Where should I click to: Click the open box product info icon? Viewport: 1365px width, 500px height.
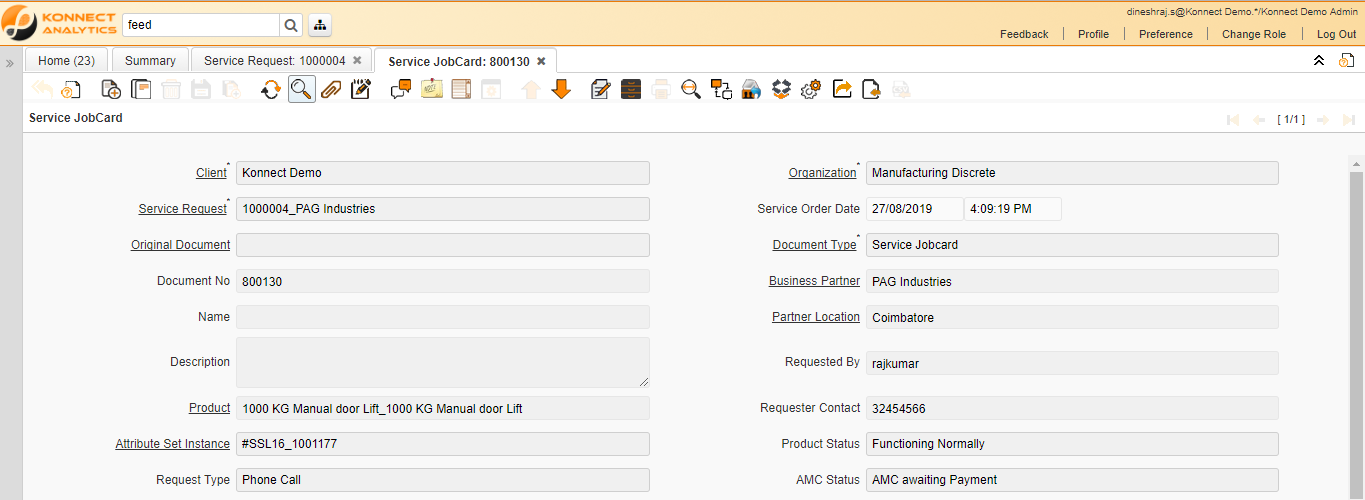tap(782, 89)
